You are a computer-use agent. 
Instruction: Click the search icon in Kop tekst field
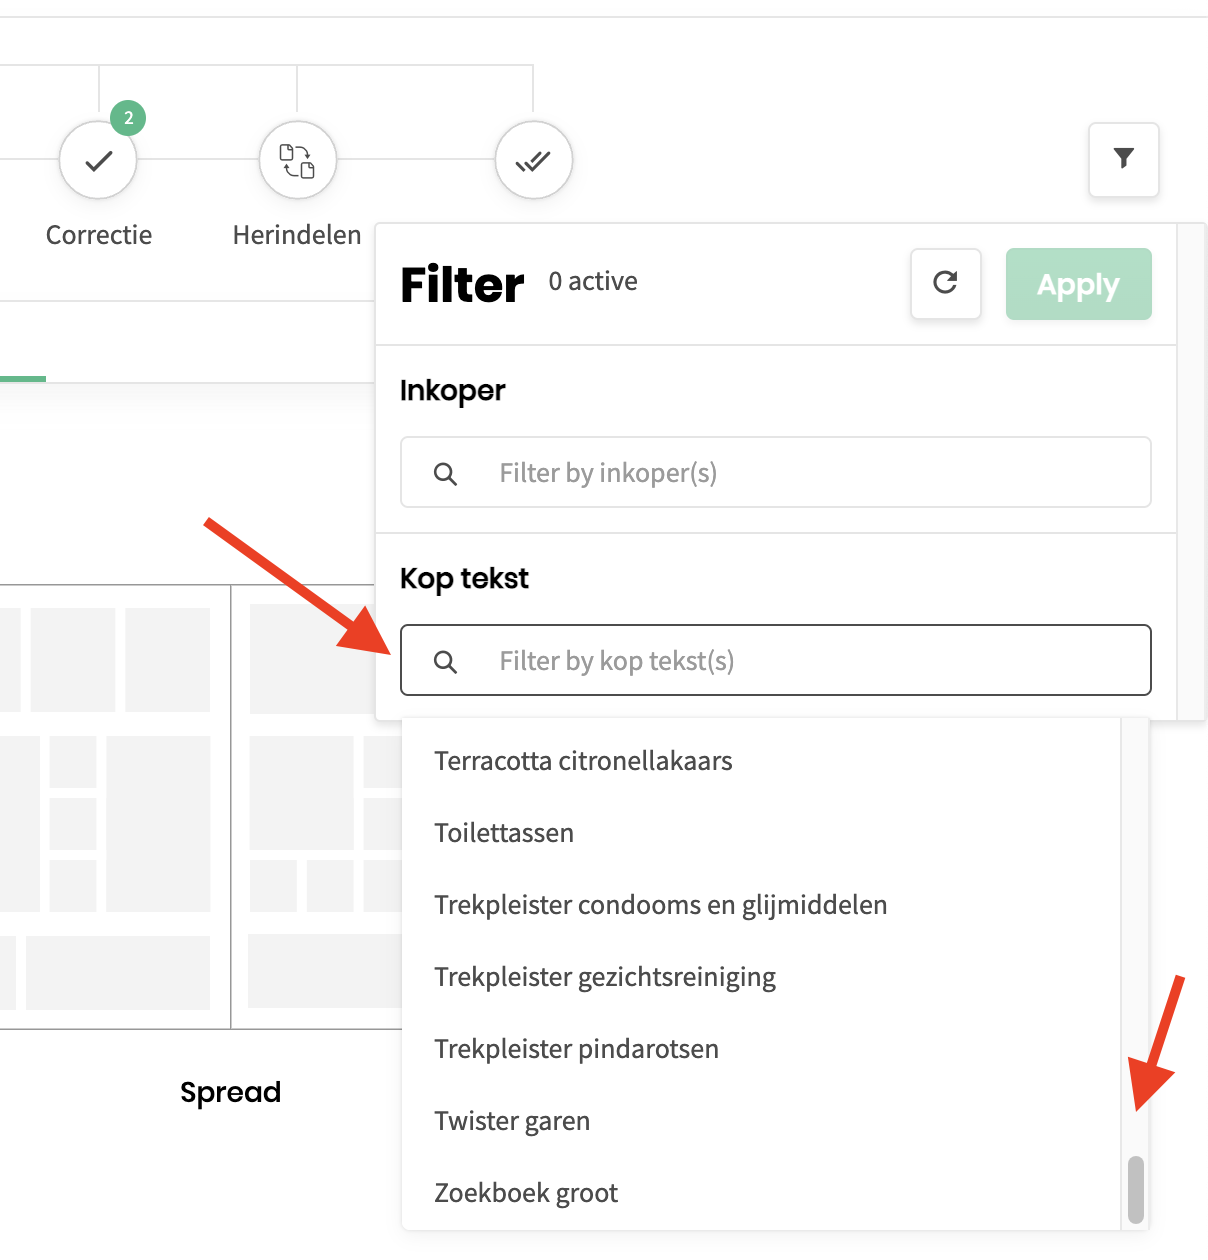[x=445, y=661]
